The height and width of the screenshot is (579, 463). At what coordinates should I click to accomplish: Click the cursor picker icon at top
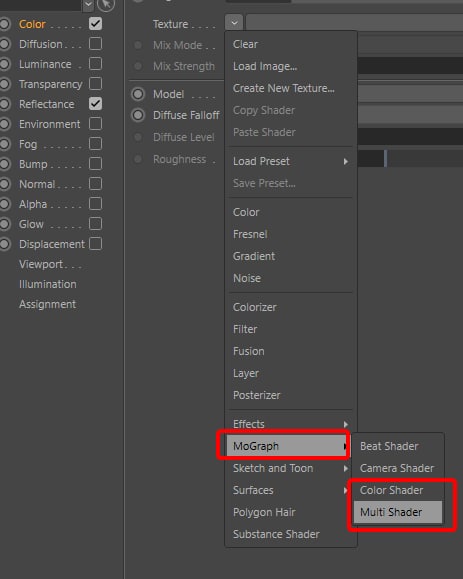point(106,4)
